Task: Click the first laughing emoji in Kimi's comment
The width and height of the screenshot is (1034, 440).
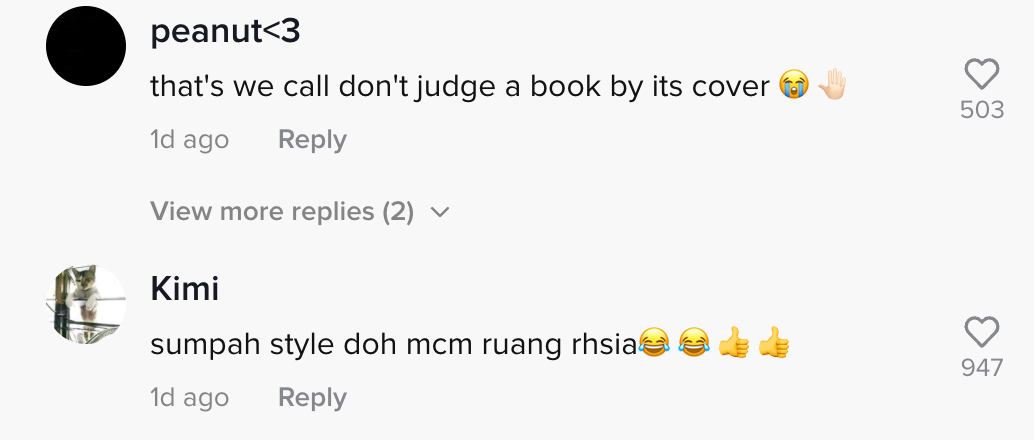Action: click(x=653, y=344)
